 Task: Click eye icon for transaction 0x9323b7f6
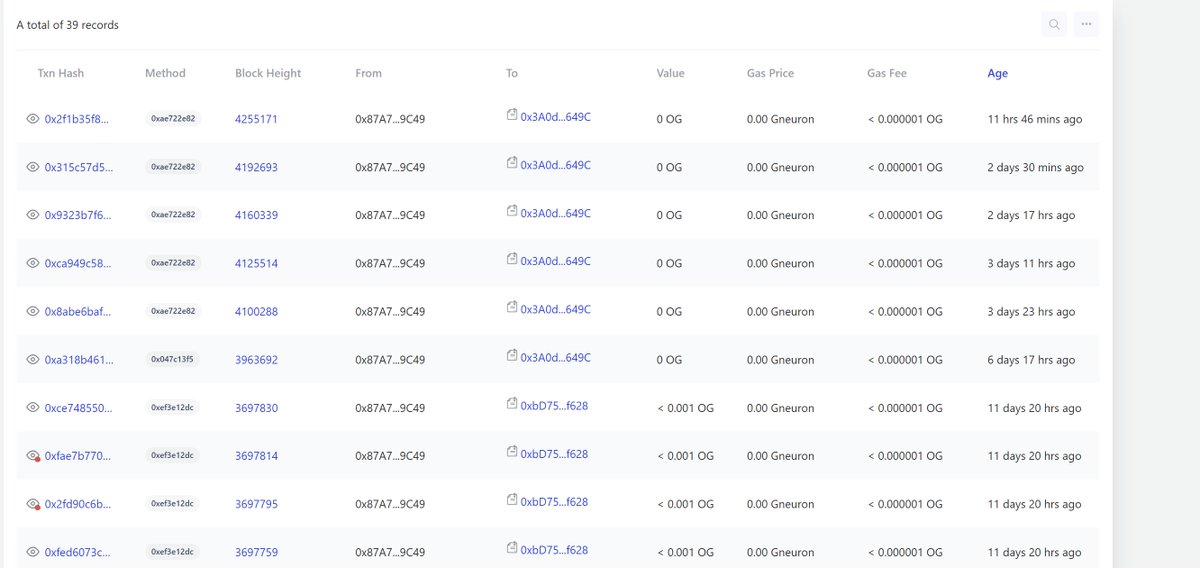click(x=33, y=215)
